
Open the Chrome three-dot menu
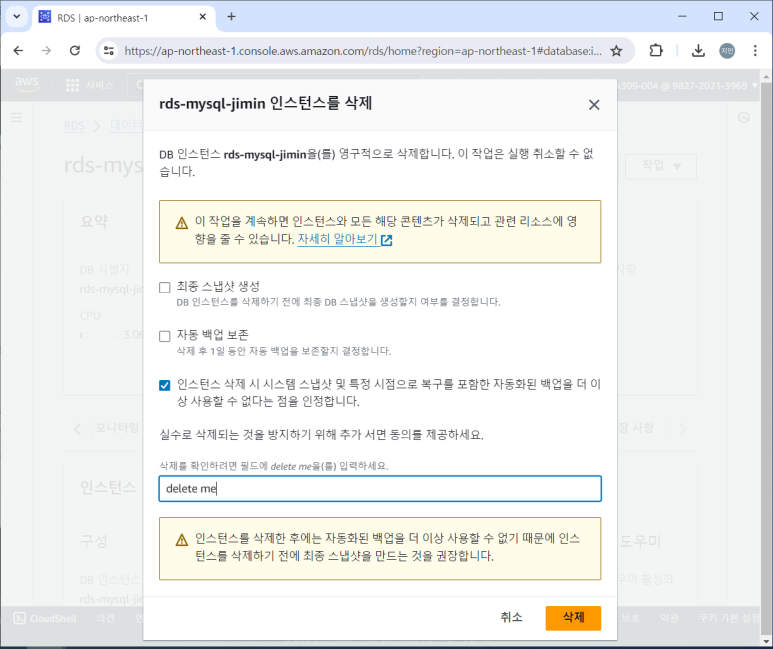coord(755,51)
